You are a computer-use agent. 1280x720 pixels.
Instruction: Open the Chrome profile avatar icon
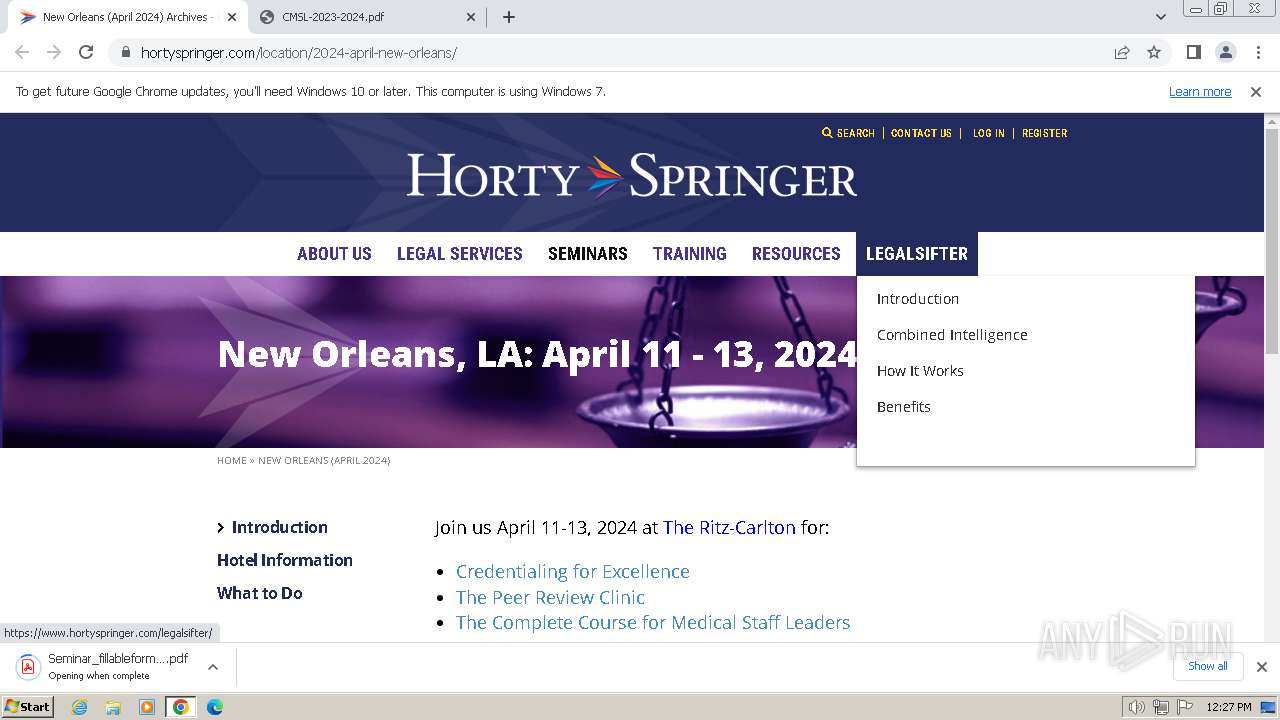(x=1225, y=52)
